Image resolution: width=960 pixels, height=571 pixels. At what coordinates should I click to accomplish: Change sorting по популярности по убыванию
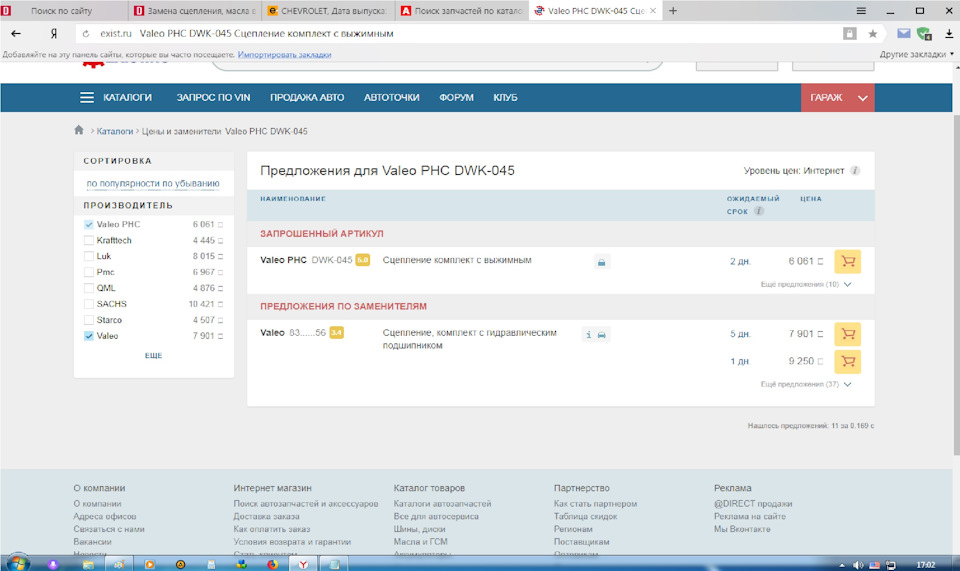click(153, 184)
